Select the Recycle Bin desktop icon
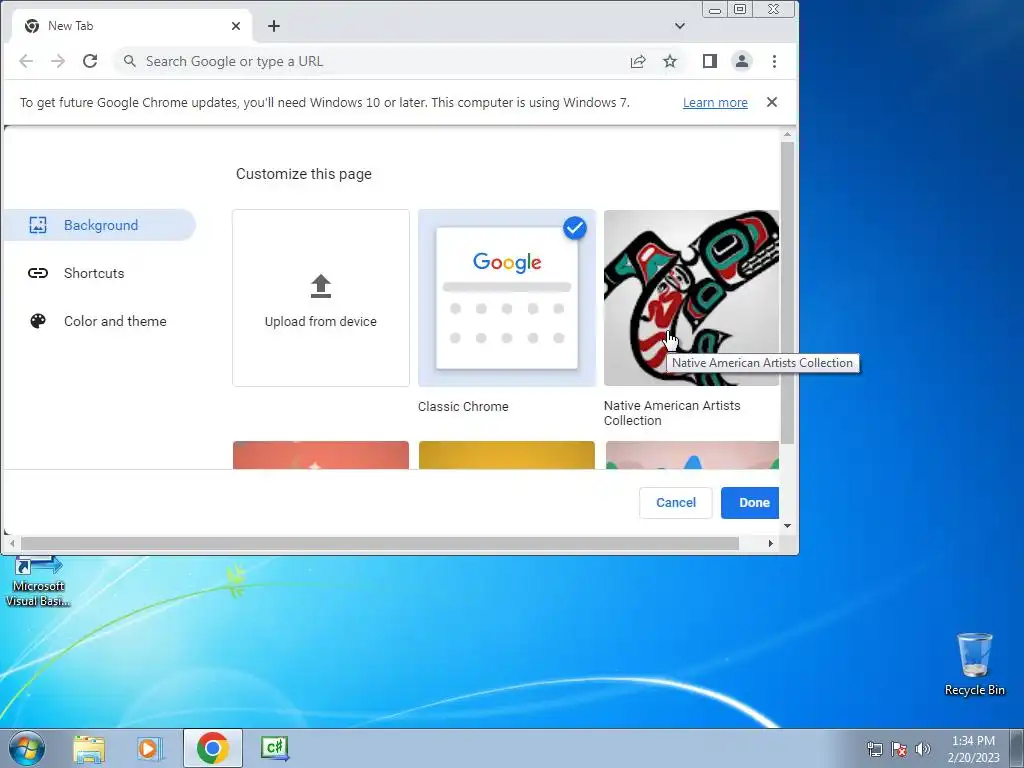The image size is (1024, 768). tap(974, 664)
